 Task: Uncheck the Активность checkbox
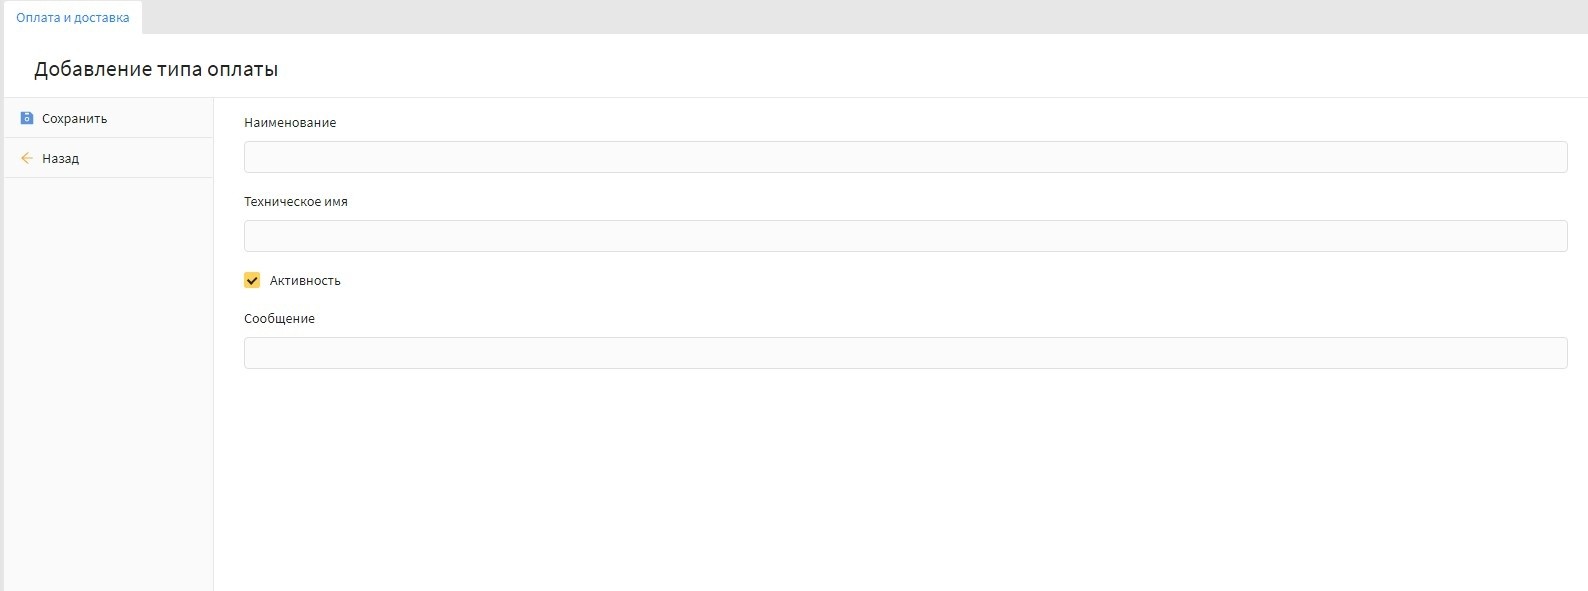click(x=252, y=280)
